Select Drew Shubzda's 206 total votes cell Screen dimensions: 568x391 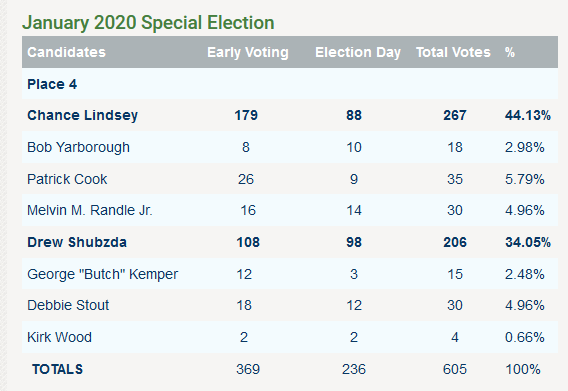click(455, 242)
